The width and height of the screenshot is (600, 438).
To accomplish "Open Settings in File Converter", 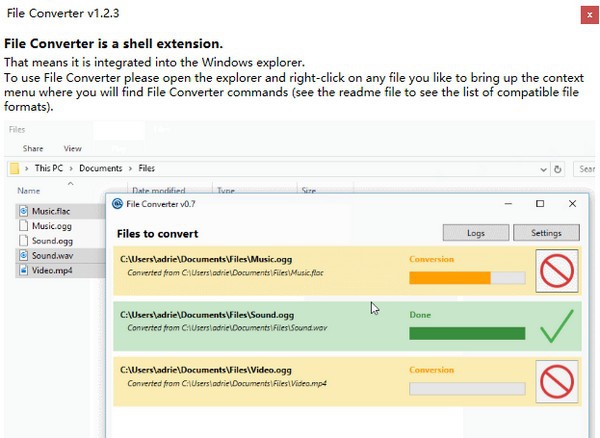I will [x=545, y=233].
